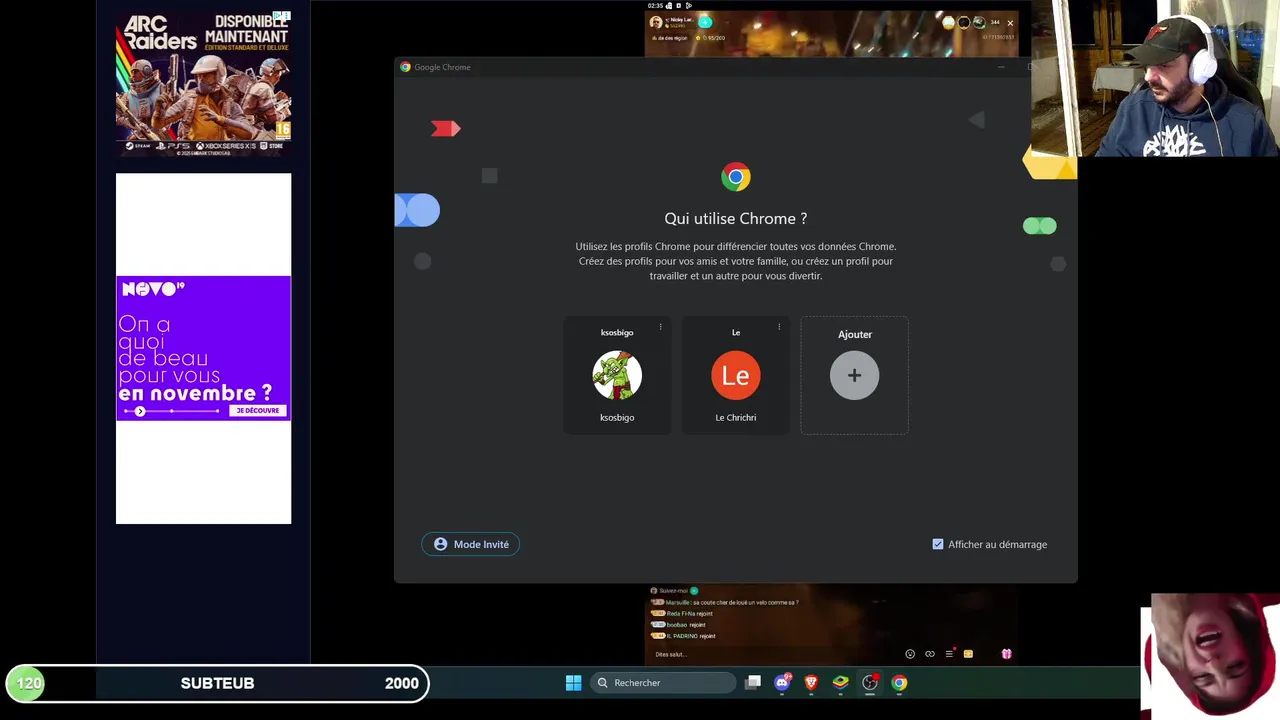Open Brave browser from the taskbar
1280x720 pixels.
(x=811, y=683)
